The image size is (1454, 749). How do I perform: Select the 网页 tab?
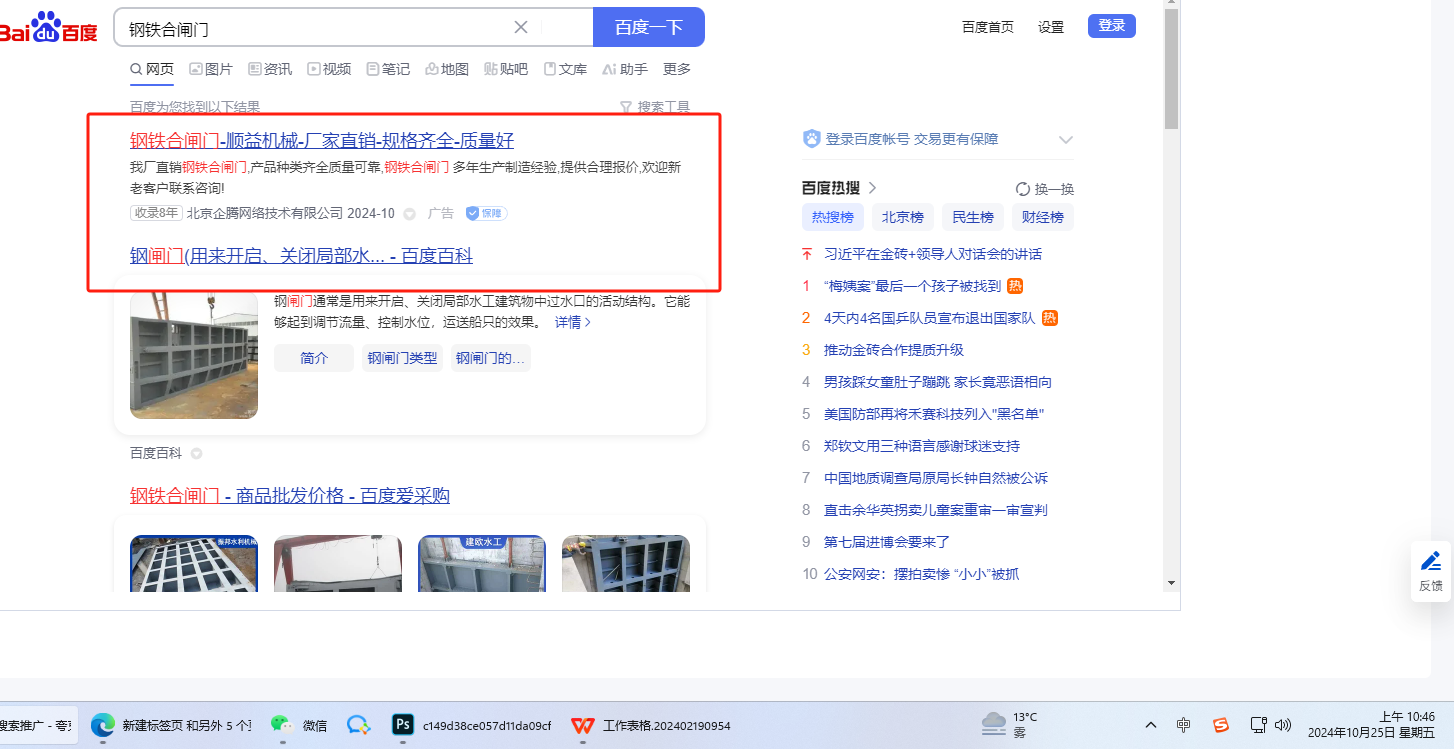pyautogui.click(x=152, y=69)
